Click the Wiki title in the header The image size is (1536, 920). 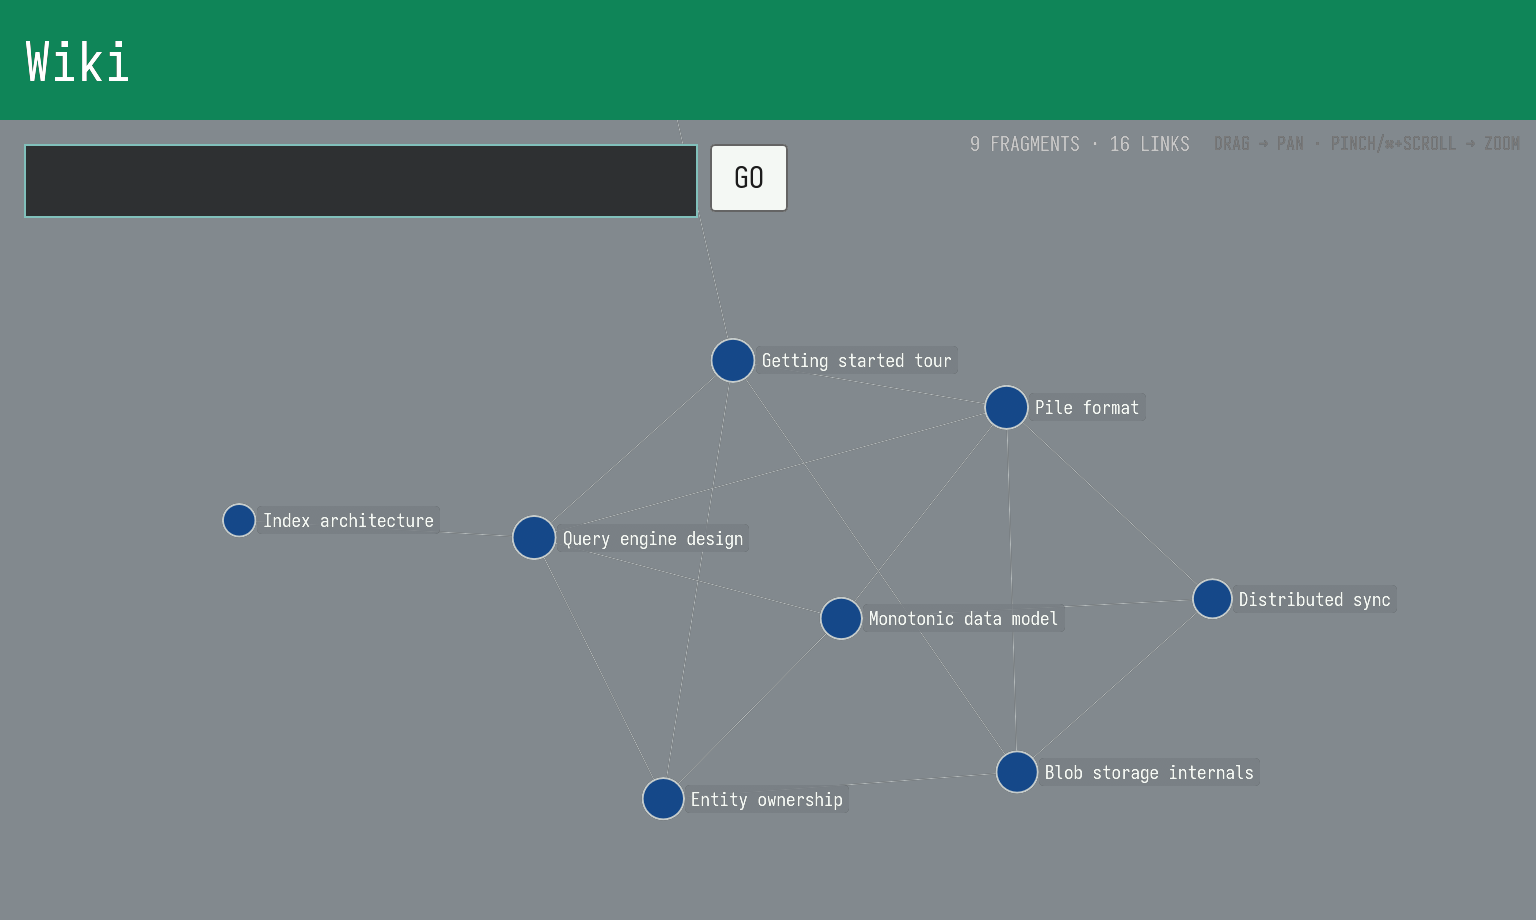[x=78, y=62]
